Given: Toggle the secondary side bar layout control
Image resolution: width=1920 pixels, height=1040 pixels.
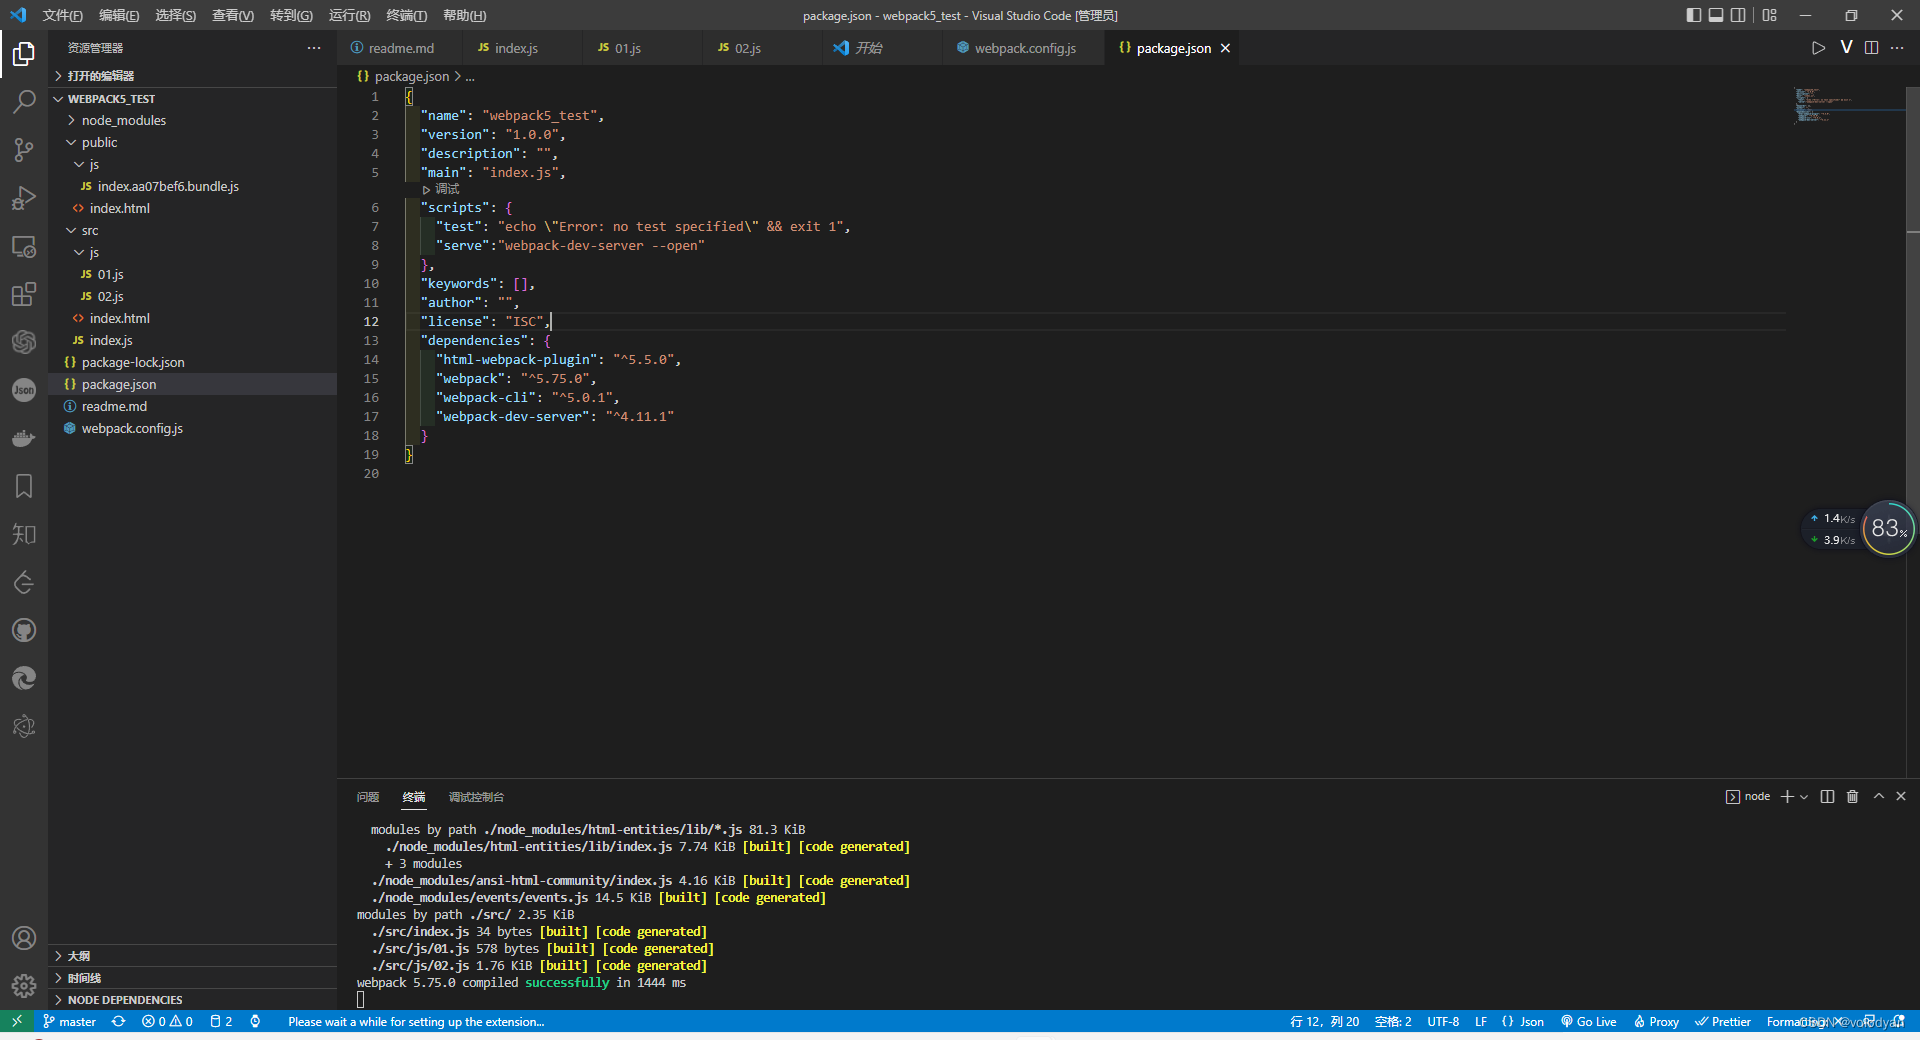Looking at the screenshot, I should coord(1739,15).
